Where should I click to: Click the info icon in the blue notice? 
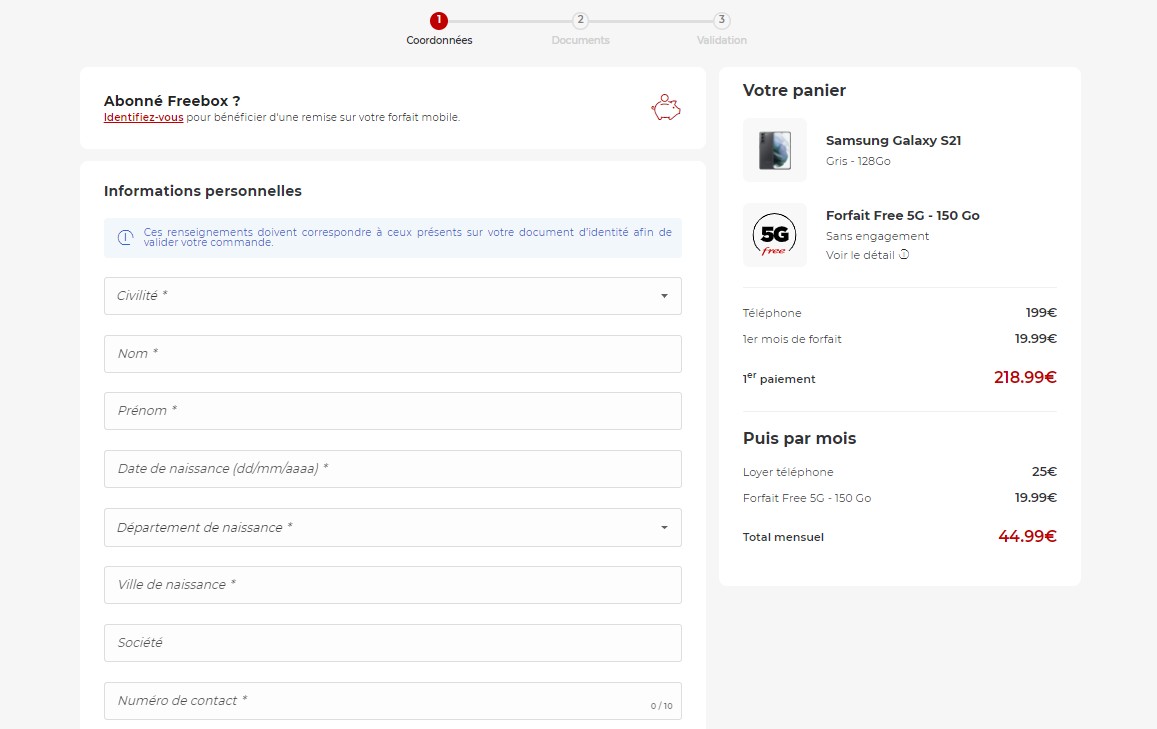[x=125, y=237]
